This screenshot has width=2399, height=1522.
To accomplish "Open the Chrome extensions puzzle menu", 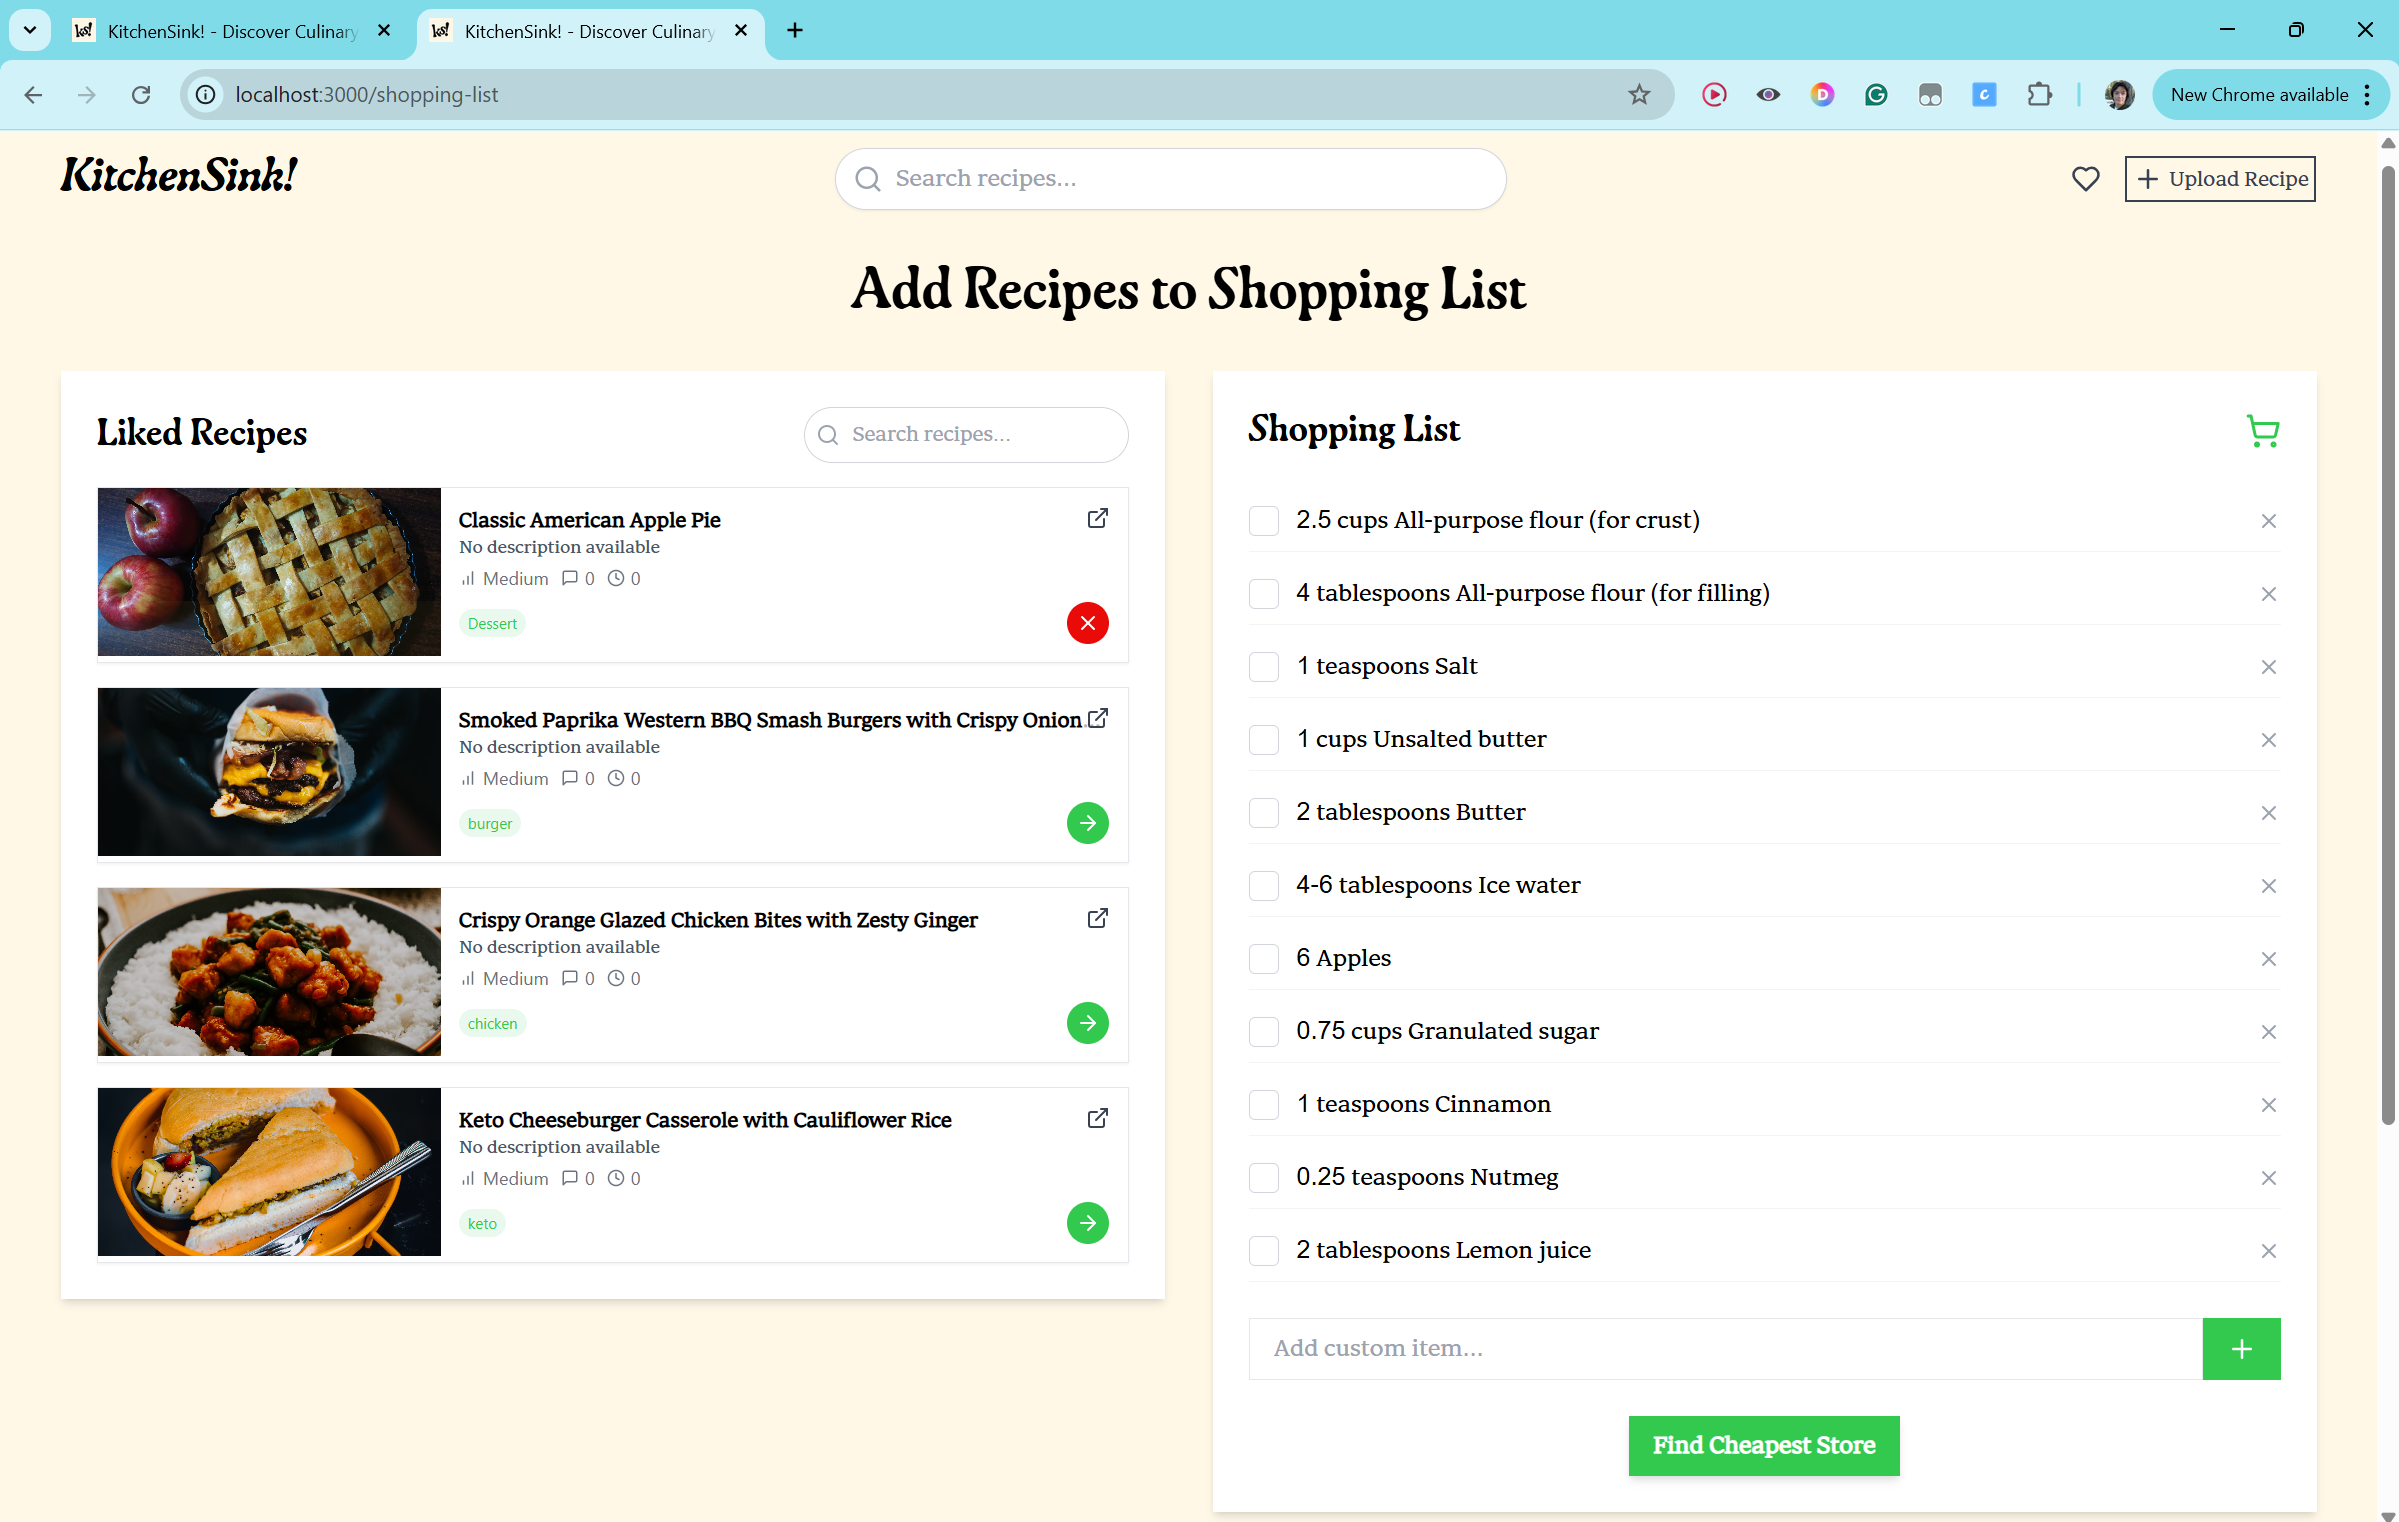I will (2039, 95).
